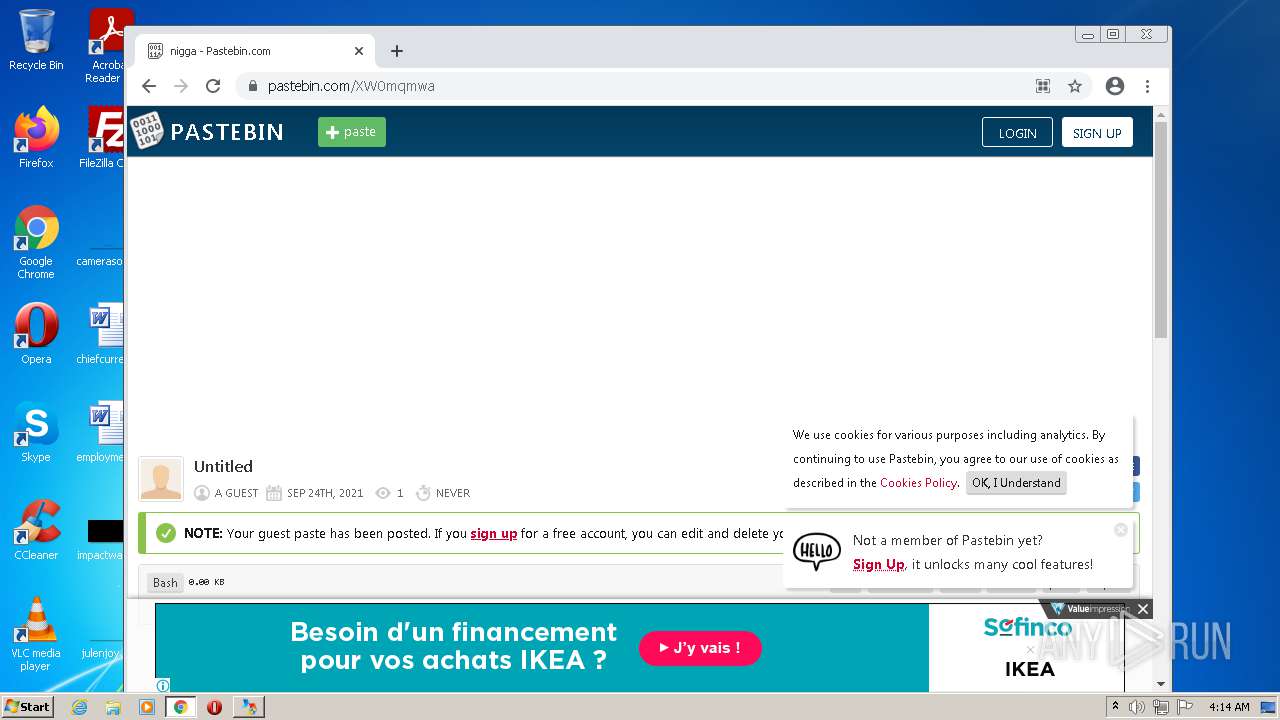Open Acrobat Reader desktop shortcut

106,46
